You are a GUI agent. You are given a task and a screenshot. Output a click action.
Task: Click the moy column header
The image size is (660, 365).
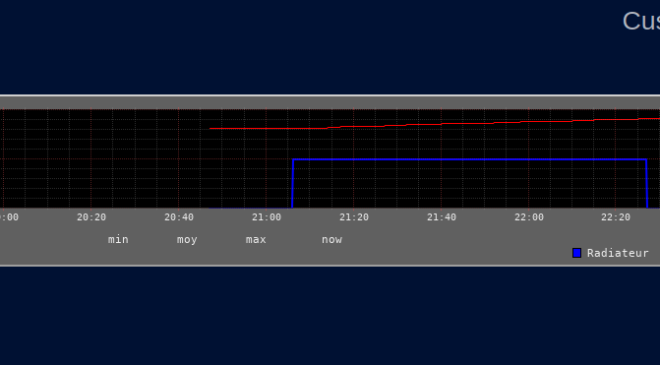[187, 240]
